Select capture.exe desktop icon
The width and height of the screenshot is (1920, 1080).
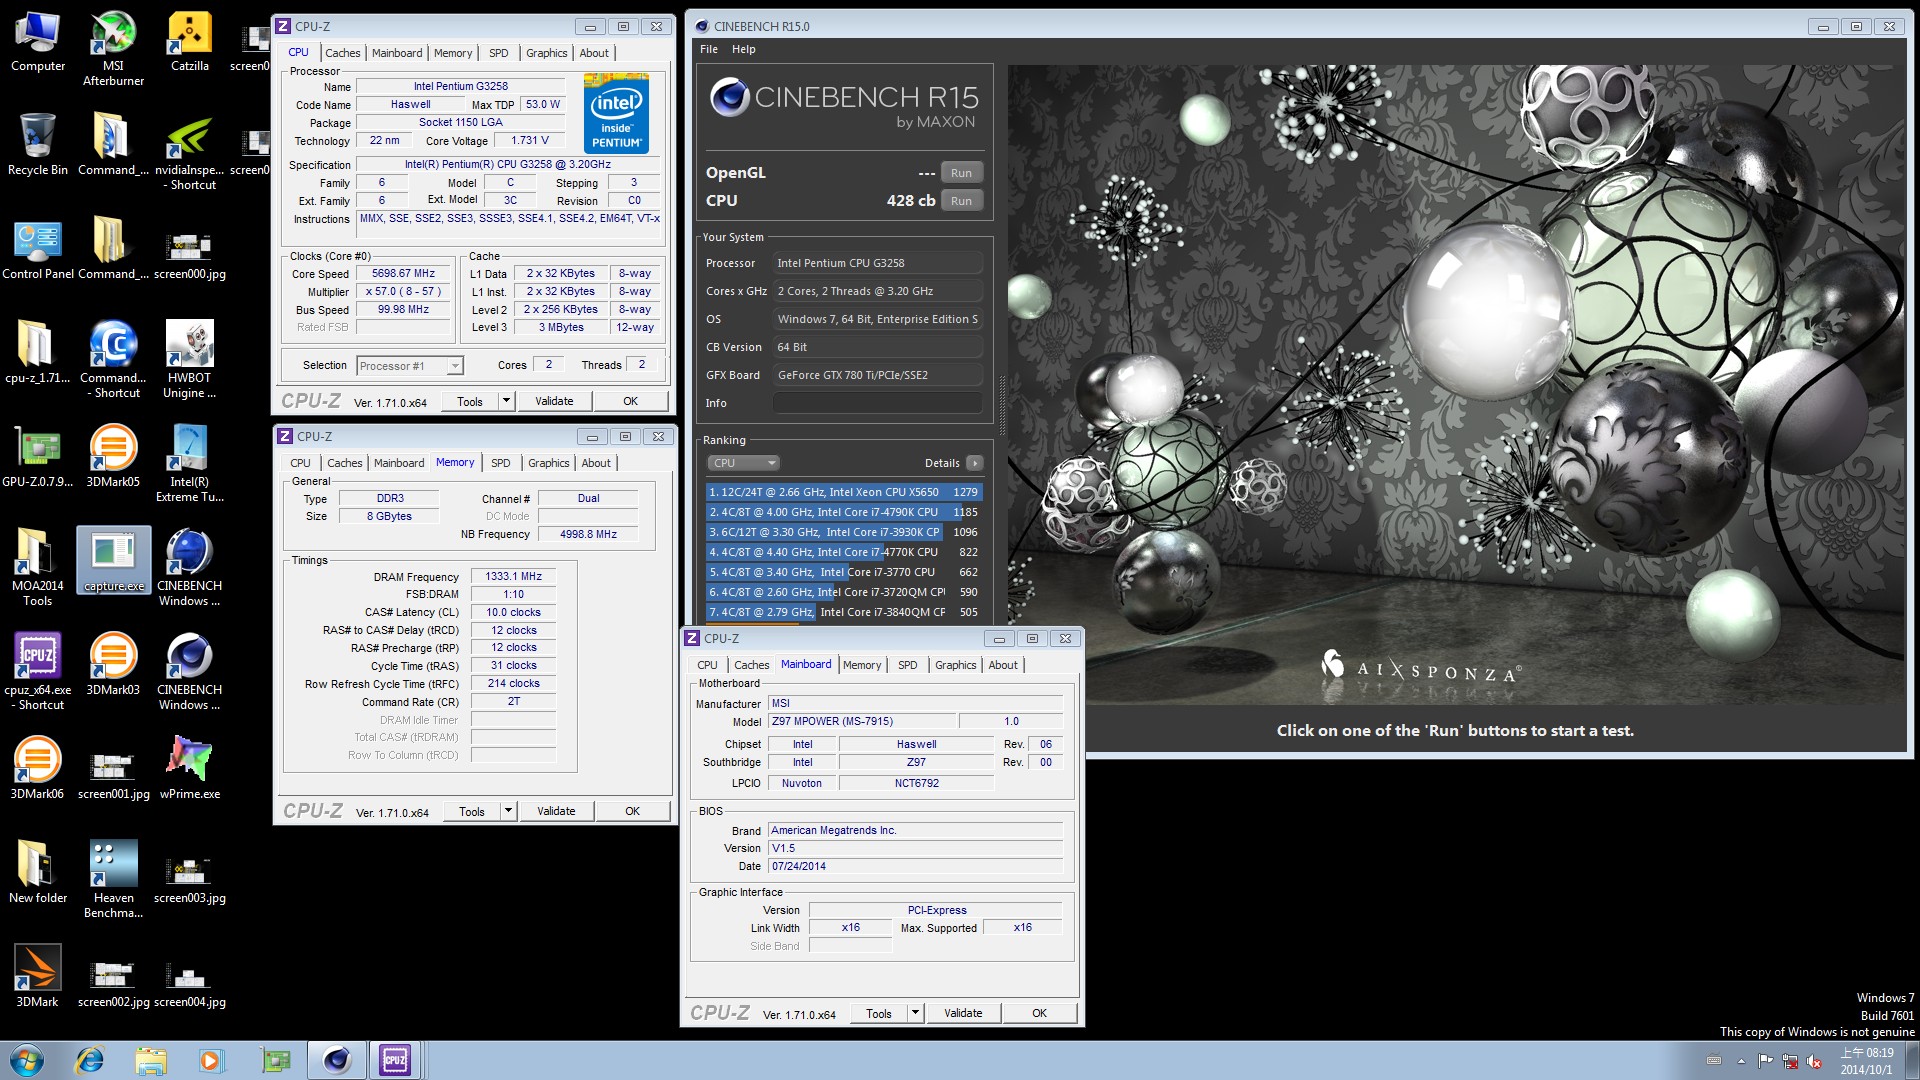click(x=113, y=560)
